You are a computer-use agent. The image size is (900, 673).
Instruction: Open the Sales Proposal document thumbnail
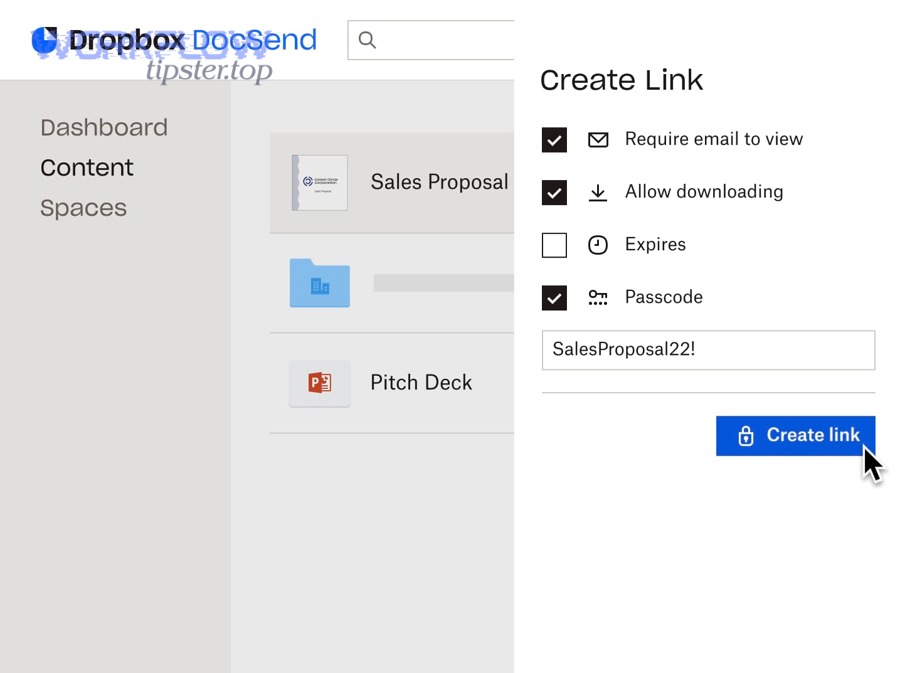320,182
